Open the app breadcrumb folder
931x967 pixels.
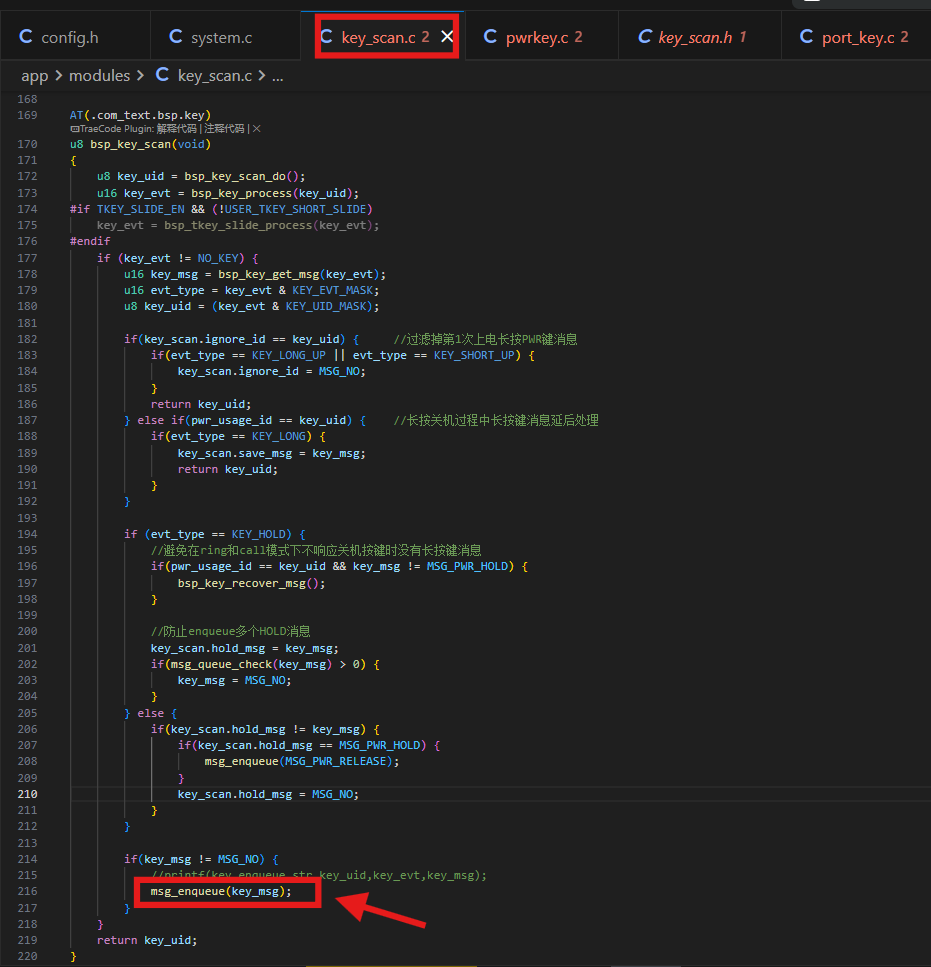pos(35,76)
